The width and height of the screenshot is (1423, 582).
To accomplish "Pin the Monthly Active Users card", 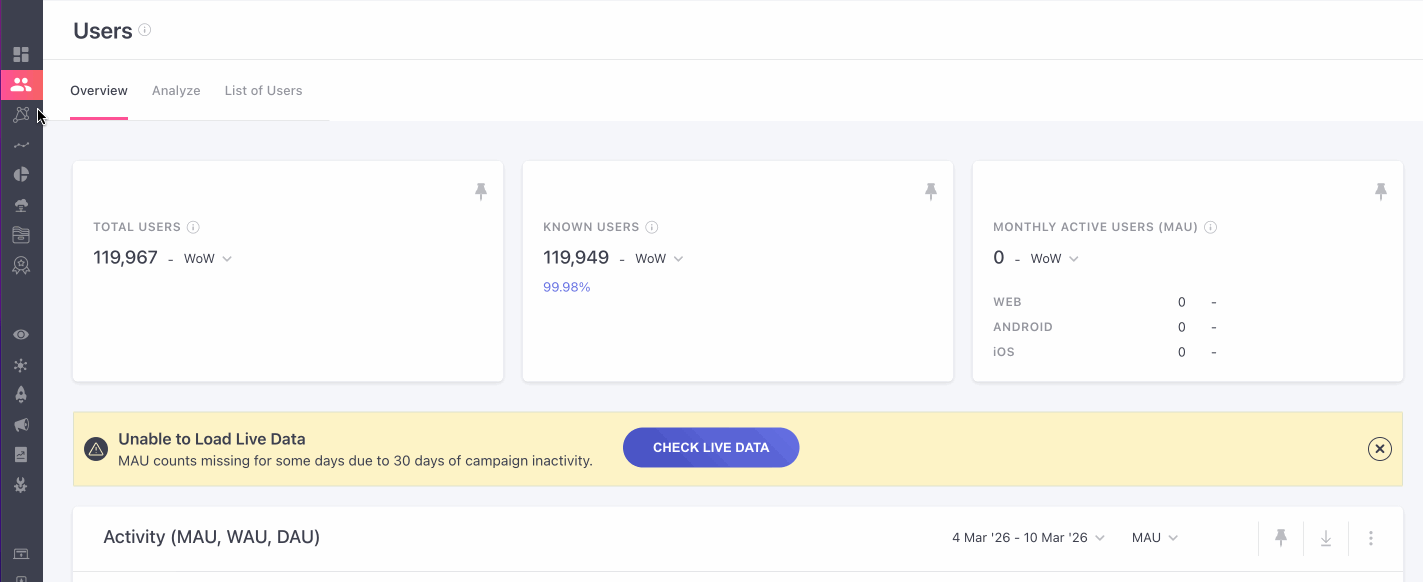I will click(x=1381, y=191).
